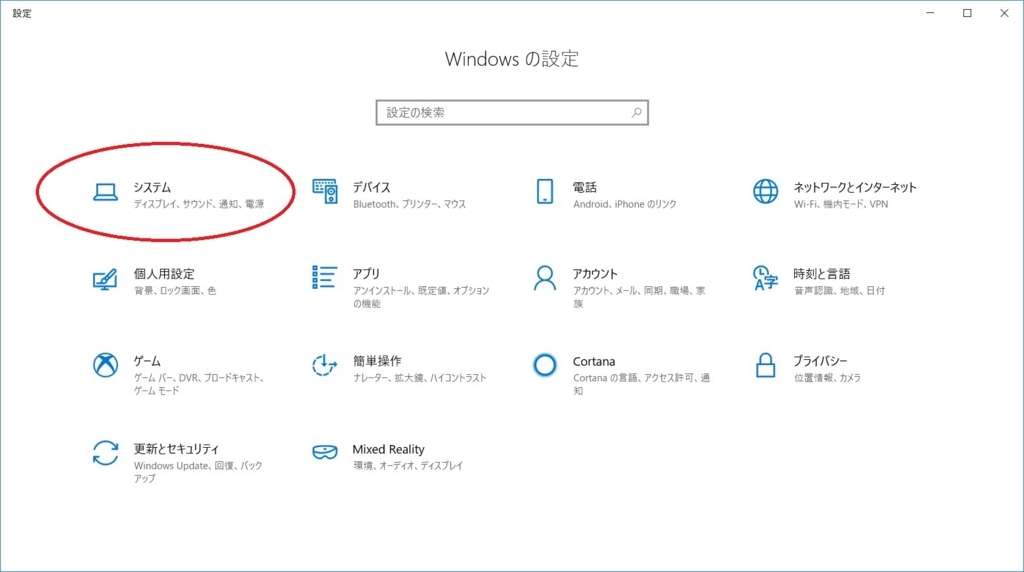Open the システム category title
1024x572 pixels.
[152, 187]
